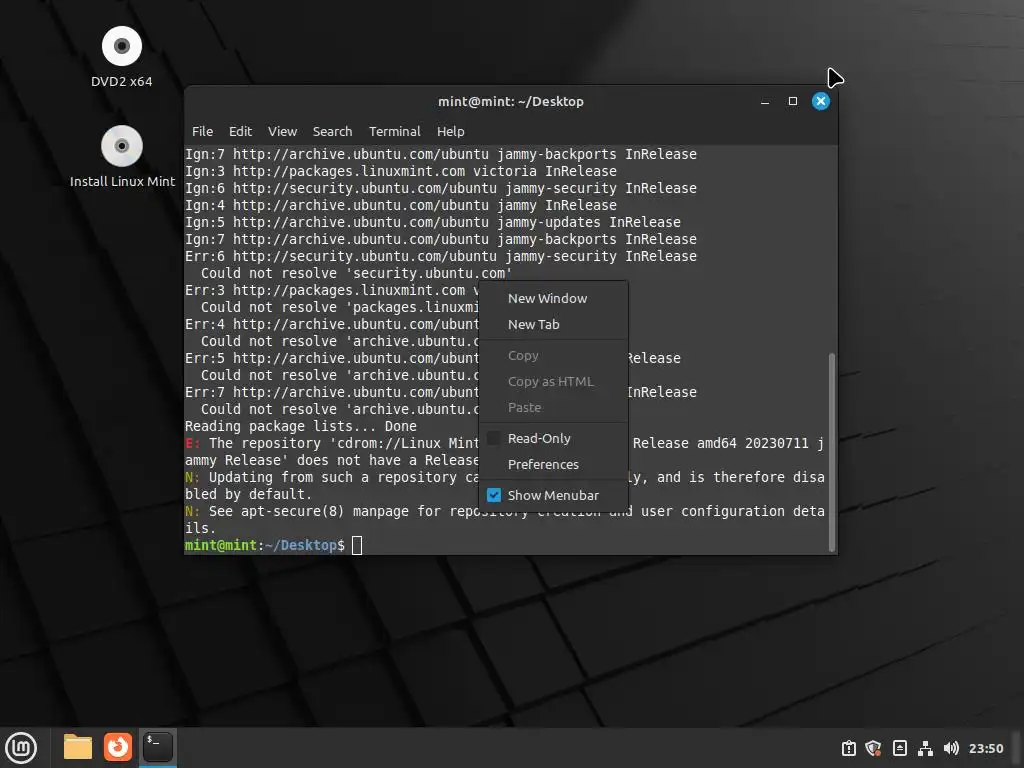
Task: Minimize the terminal window
Action: click(x=765, y=101)
